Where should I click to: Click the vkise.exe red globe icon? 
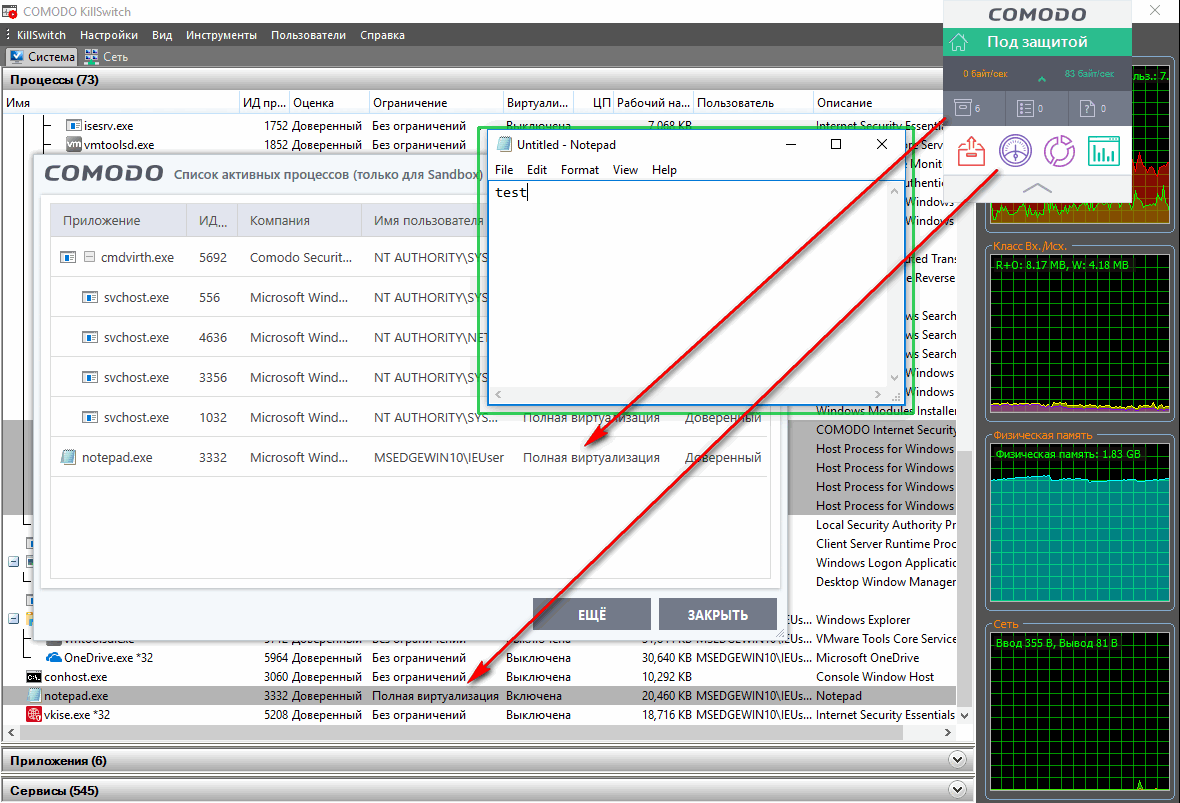tap(34, 715)
